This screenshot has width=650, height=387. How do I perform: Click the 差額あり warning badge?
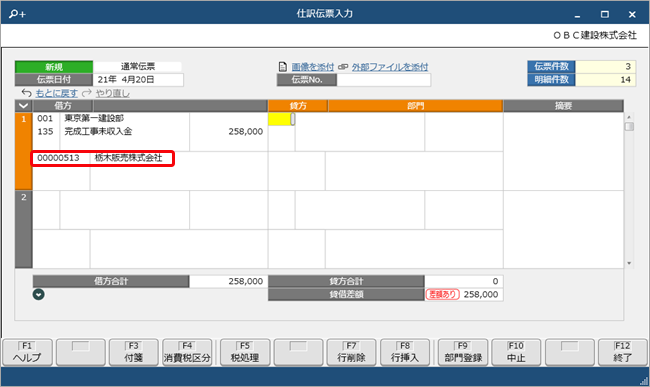pyautogui.click(x=442, y=295)
